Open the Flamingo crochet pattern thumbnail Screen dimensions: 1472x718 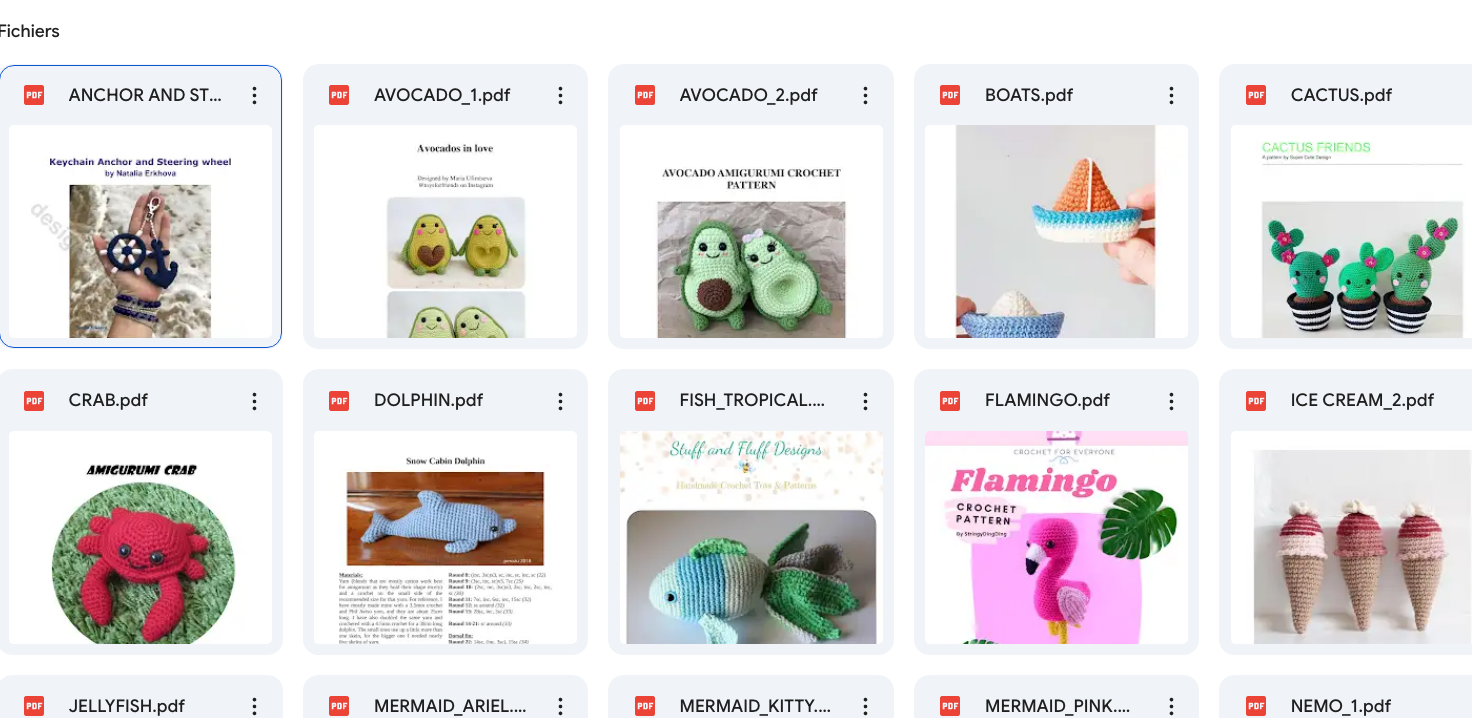click(x=1056, y=537)
